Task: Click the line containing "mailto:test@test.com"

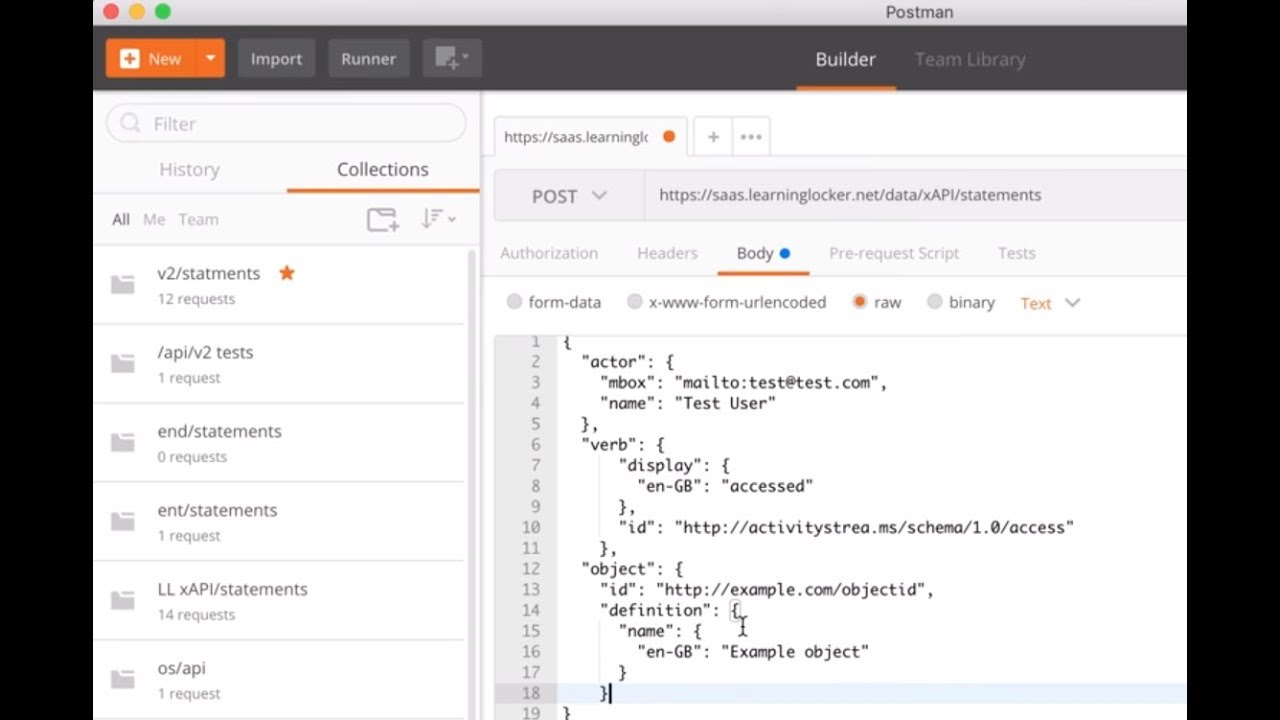Action: tap(743, 383)
